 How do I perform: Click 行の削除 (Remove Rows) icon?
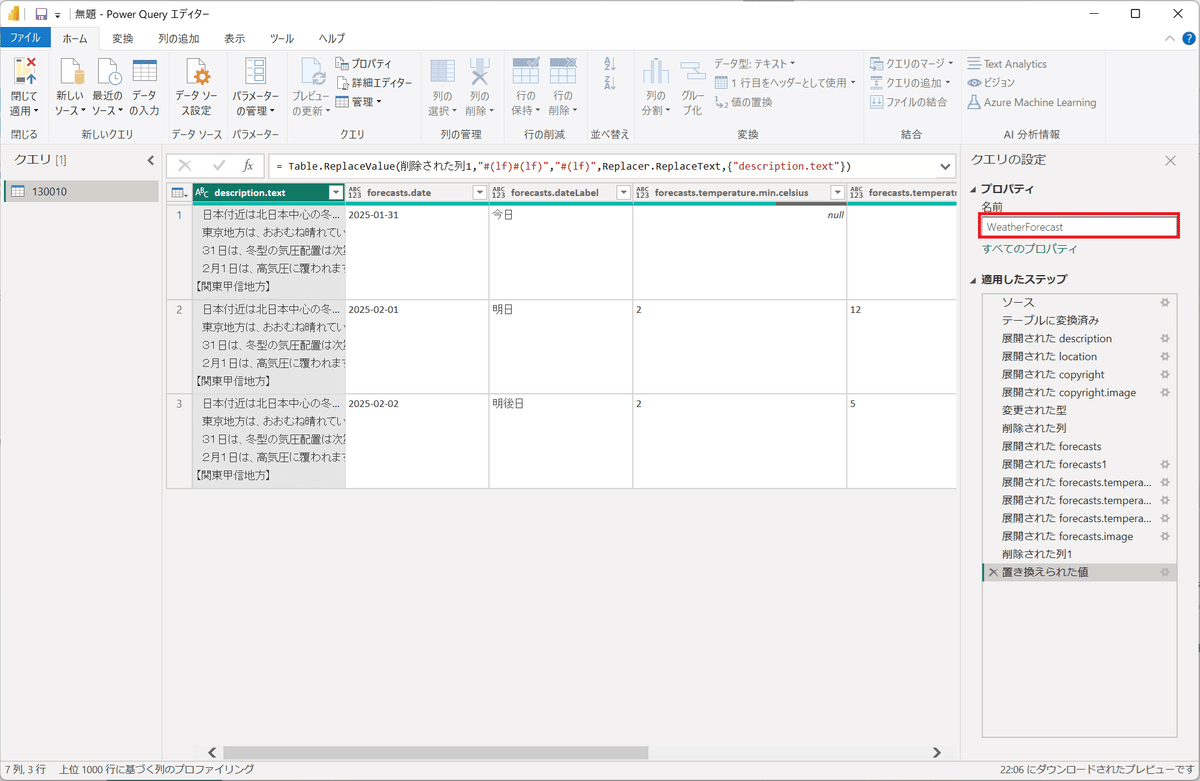563,73
